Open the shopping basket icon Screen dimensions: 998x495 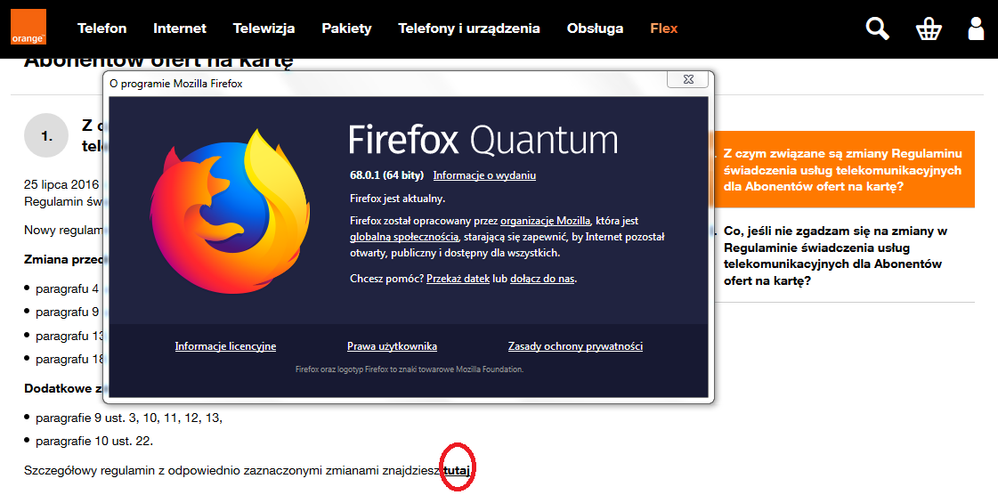928,29
